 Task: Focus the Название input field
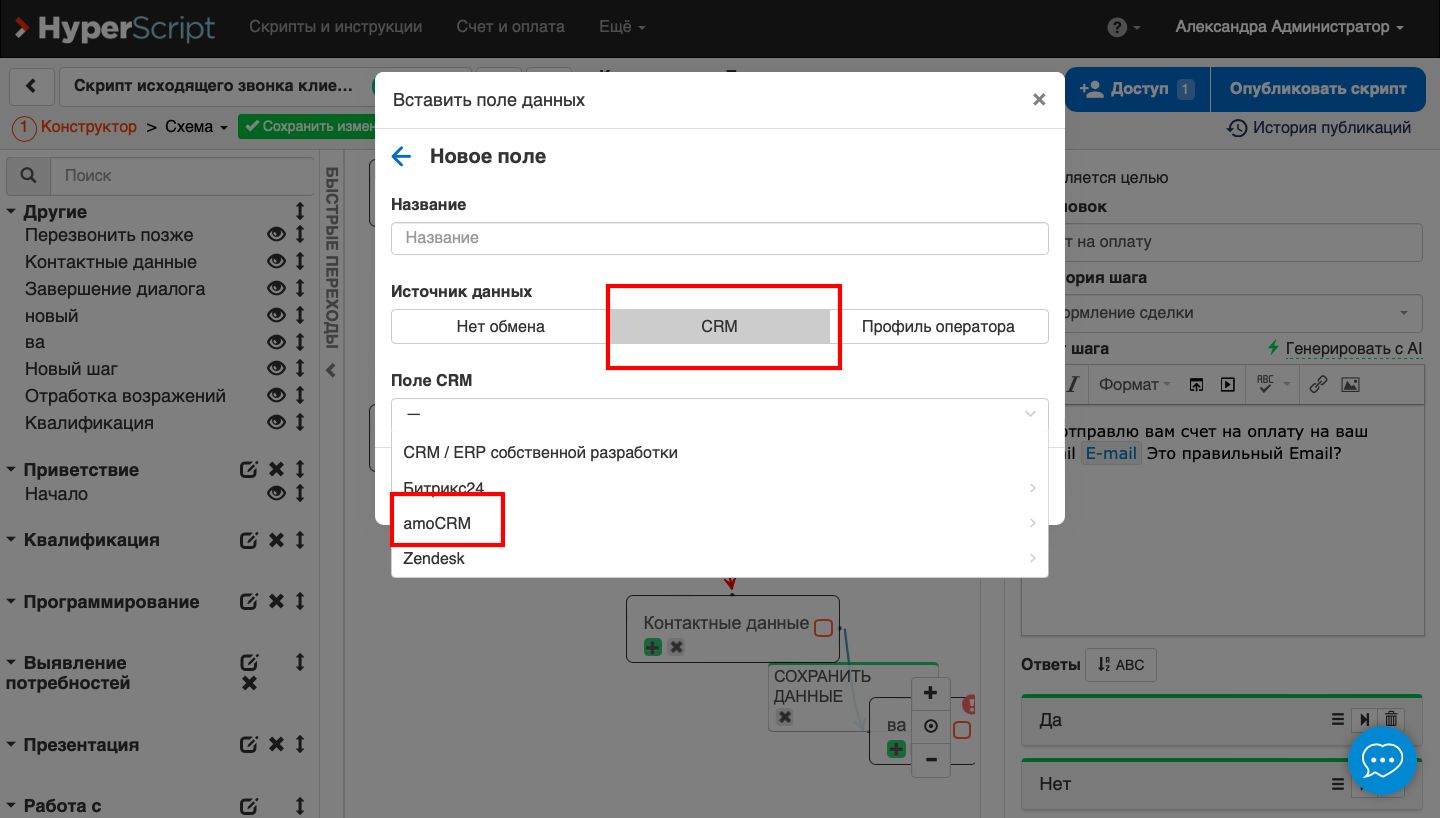tap(720, 238)
